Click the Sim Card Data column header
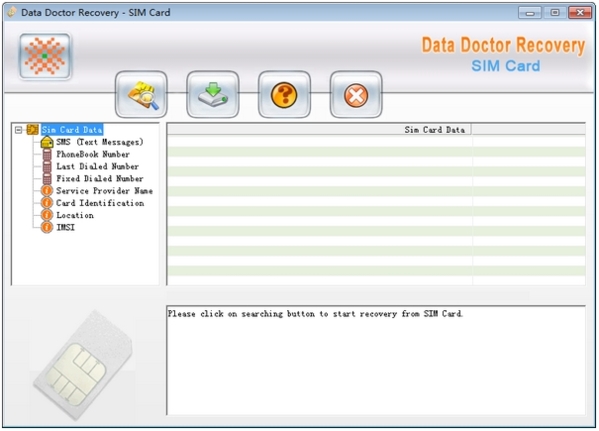This screenshot has width=599, height=431. [x=319, y=130]
